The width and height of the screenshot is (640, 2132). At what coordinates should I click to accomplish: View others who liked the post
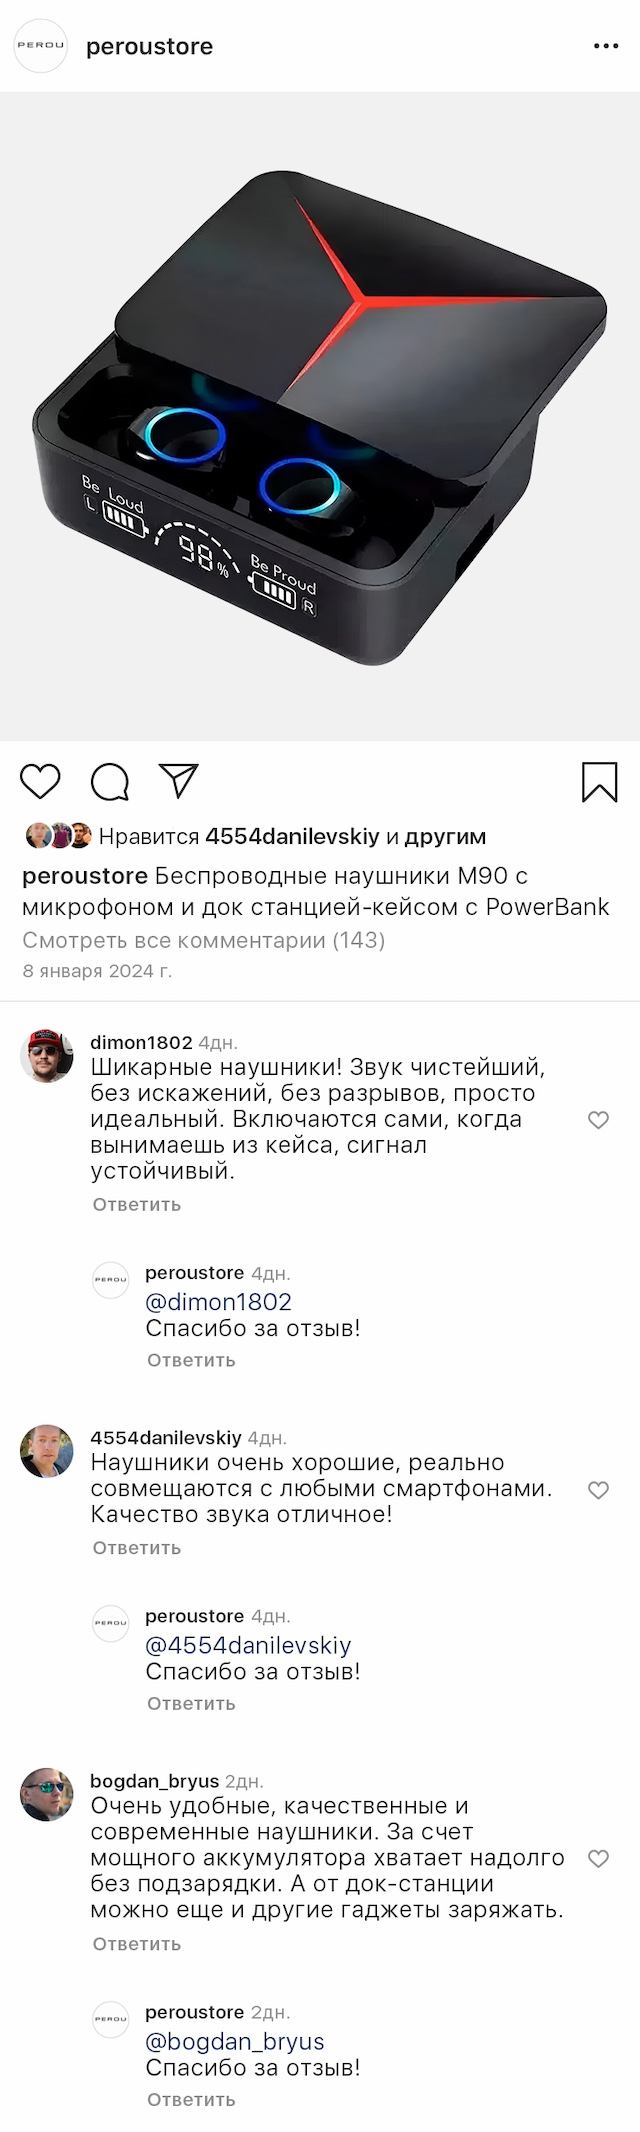pos(445,836)
